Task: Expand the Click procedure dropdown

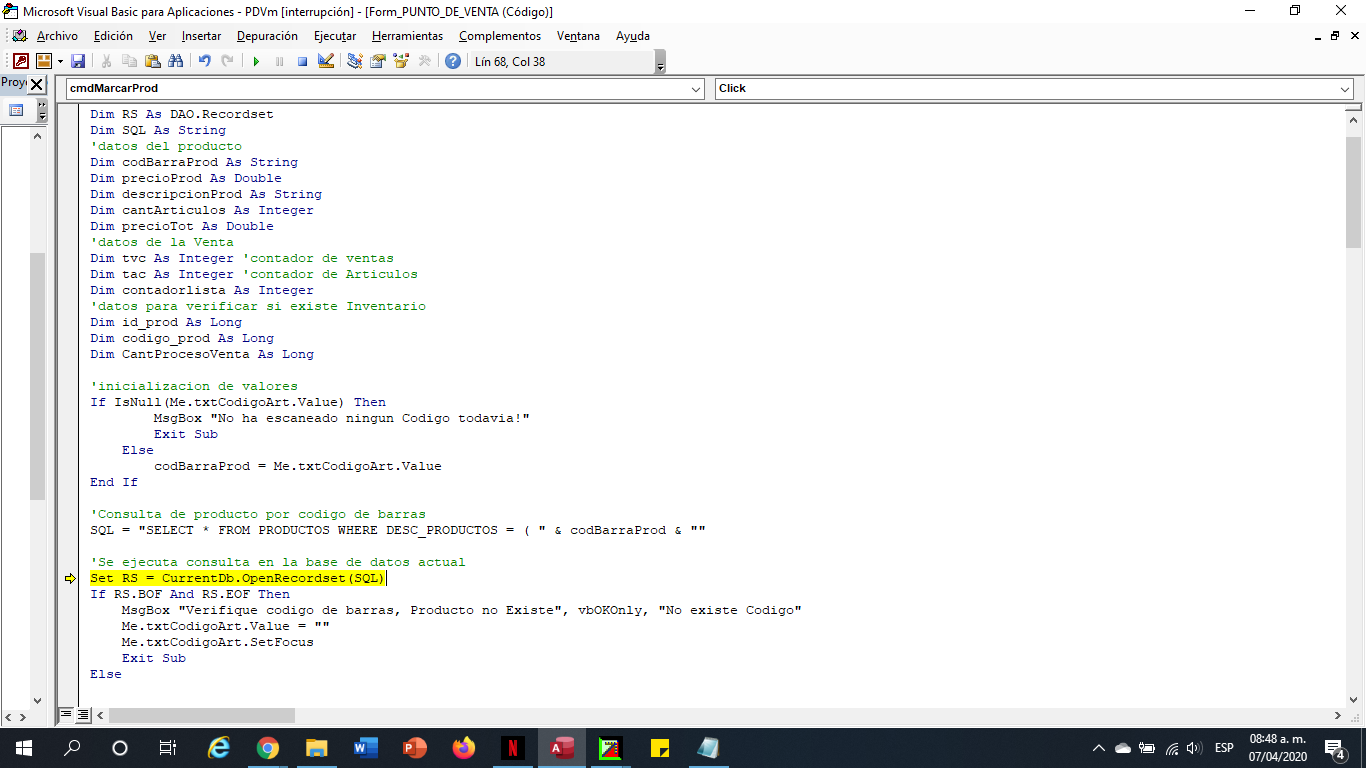Action: pos(1344,89)
